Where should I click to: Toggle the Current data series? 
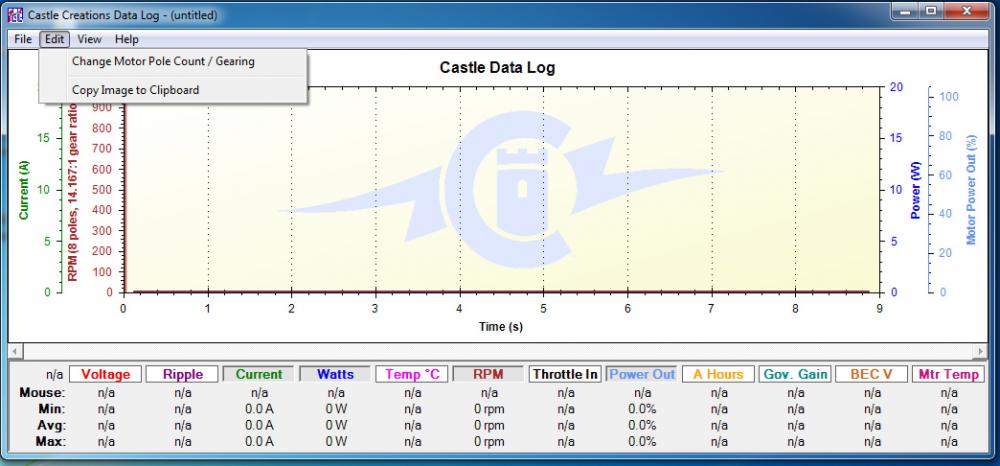pyautogui.click(x=259, y=374)
